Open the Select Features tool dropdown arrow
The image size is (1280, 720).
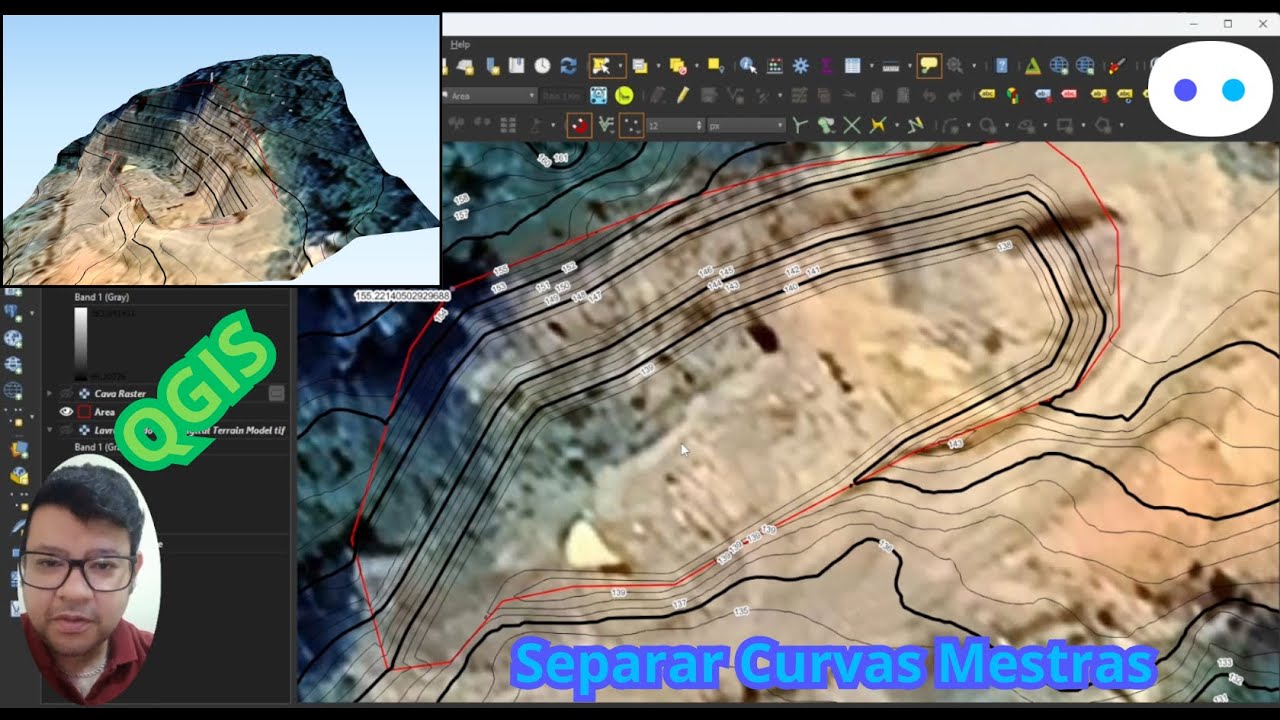coord(620,67)
